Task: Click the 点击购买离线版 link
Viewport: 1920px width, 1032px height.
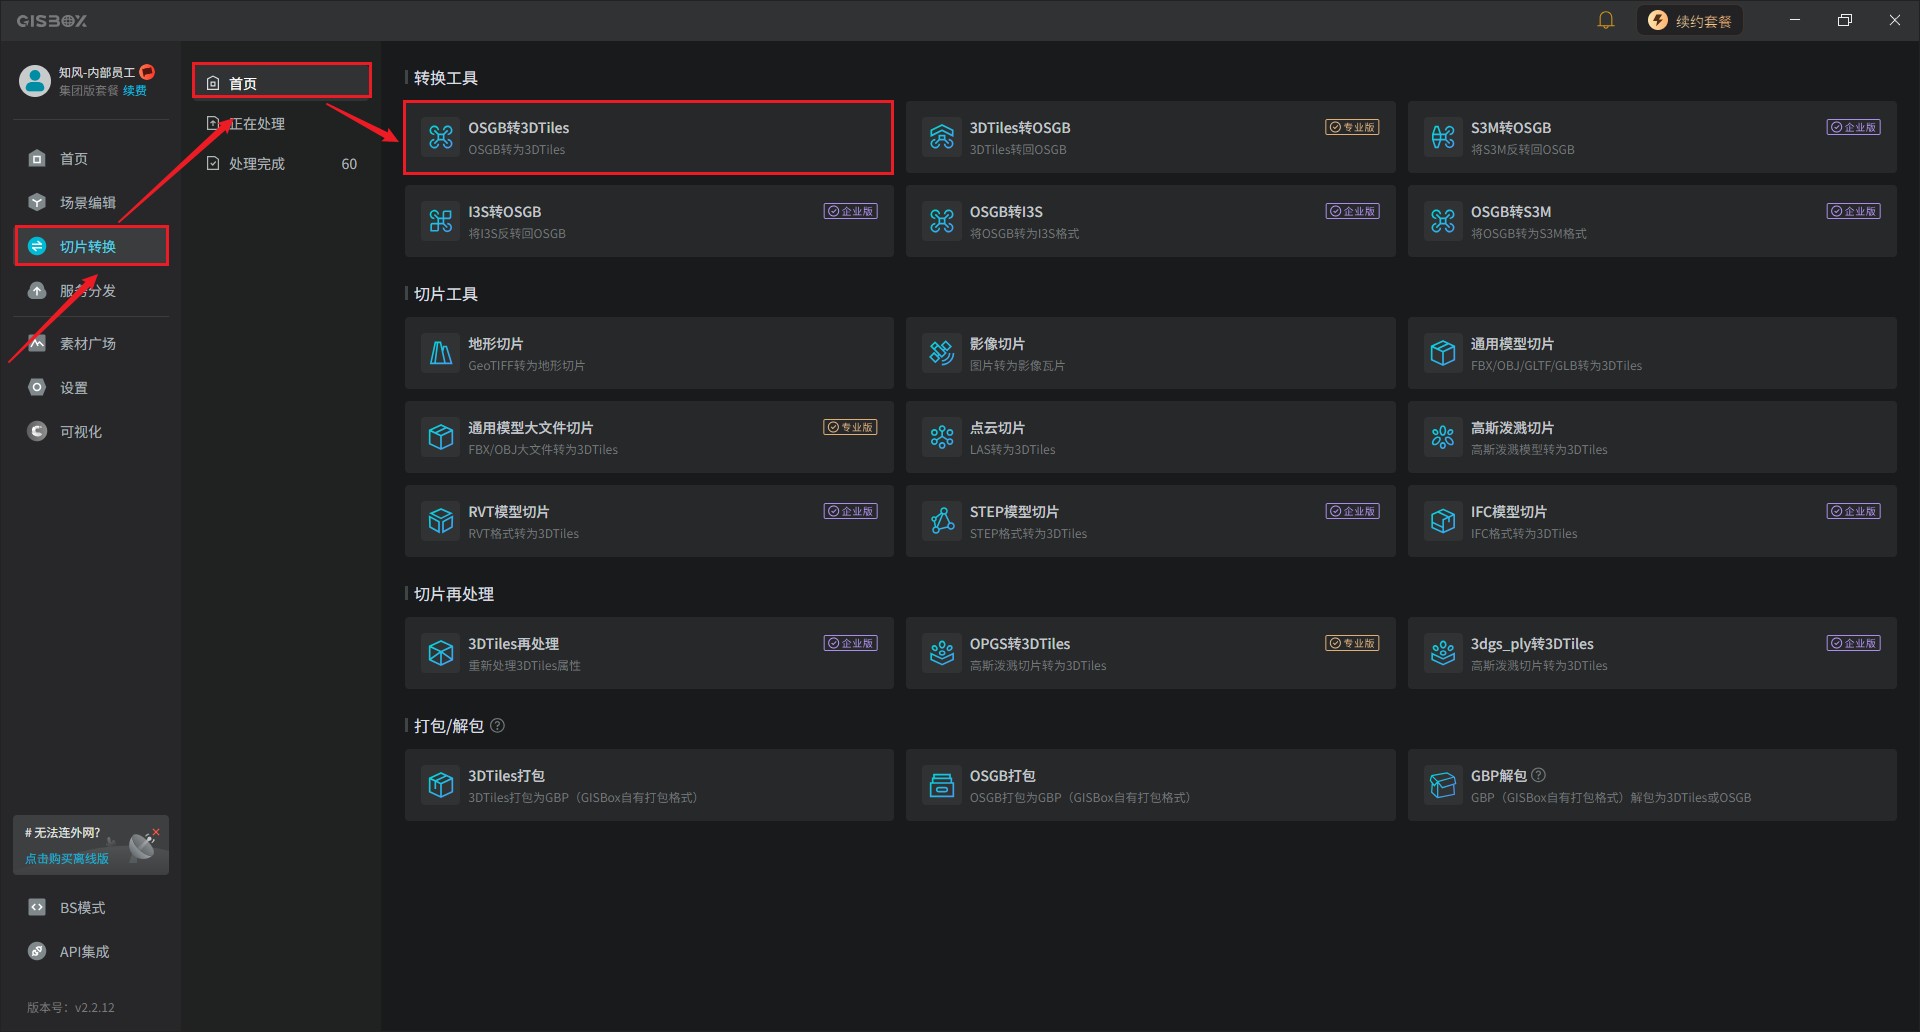Action: pos(67,858)
